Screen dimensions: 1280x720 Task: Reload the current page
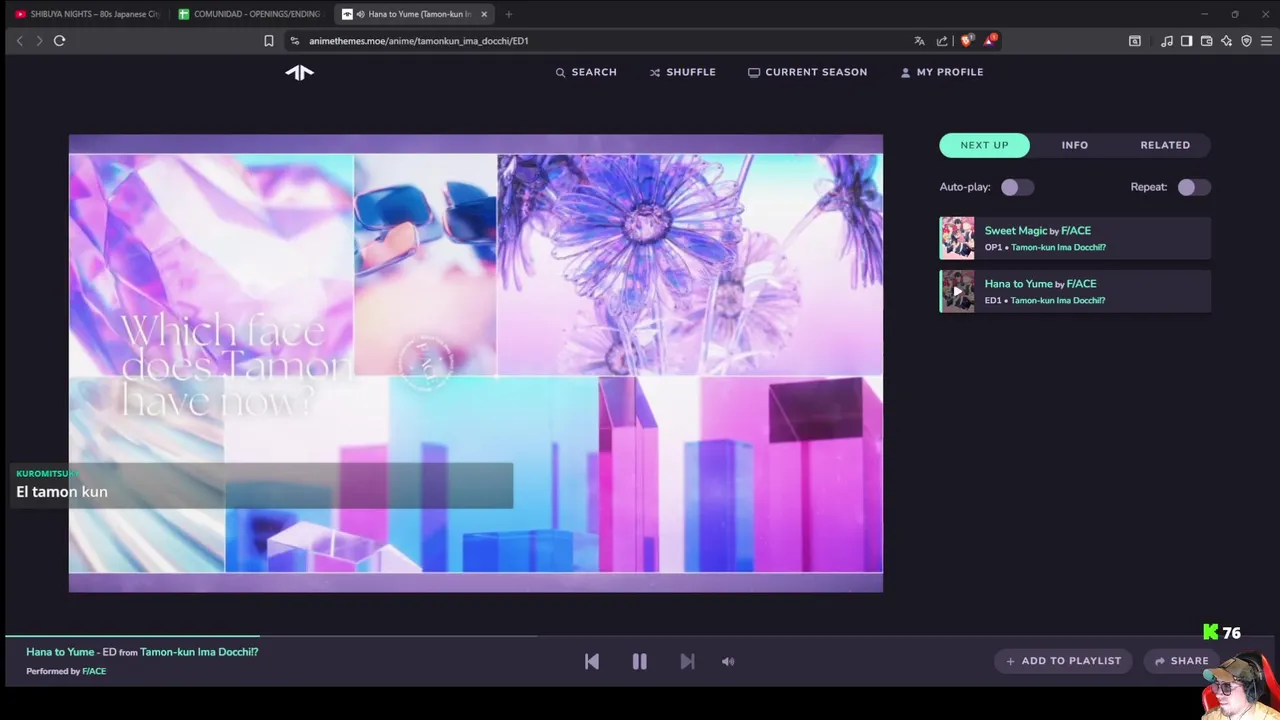(60, 41)
